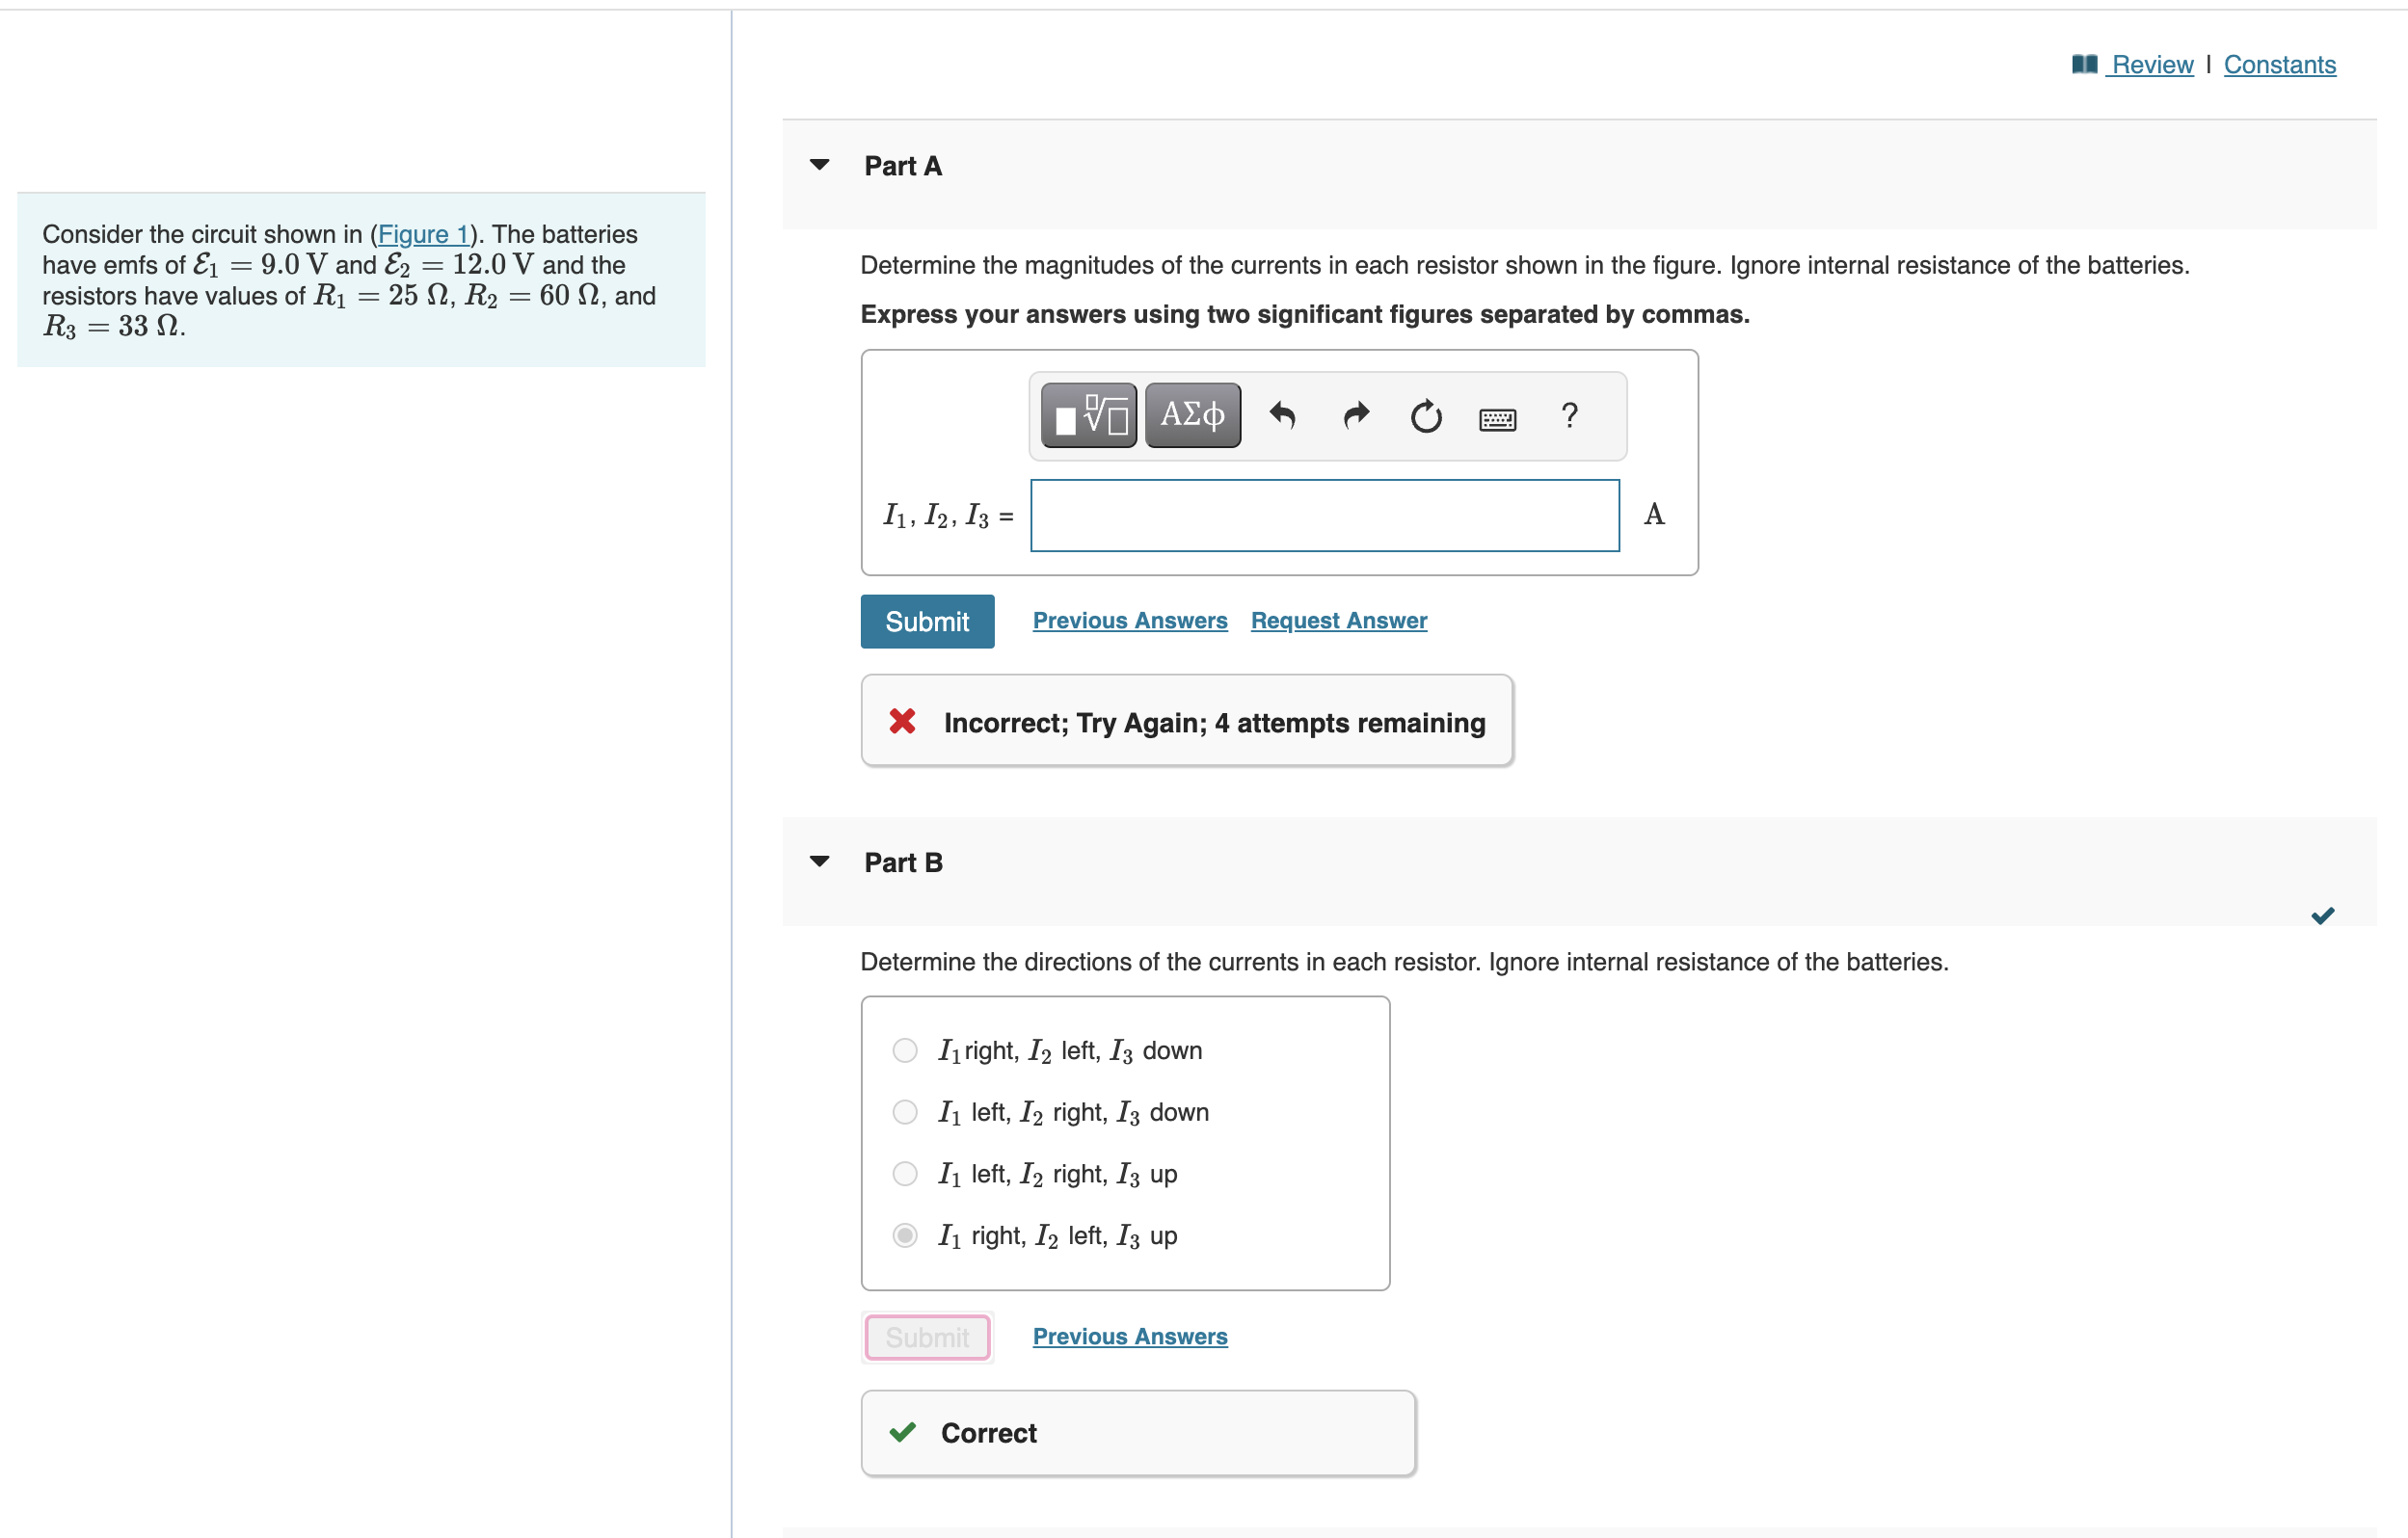Image resolution: width=2408 pixels, height=1538 pixels.
Task: Click the I1, I2, I3 answer input box
Action: tap(1325, 515)
